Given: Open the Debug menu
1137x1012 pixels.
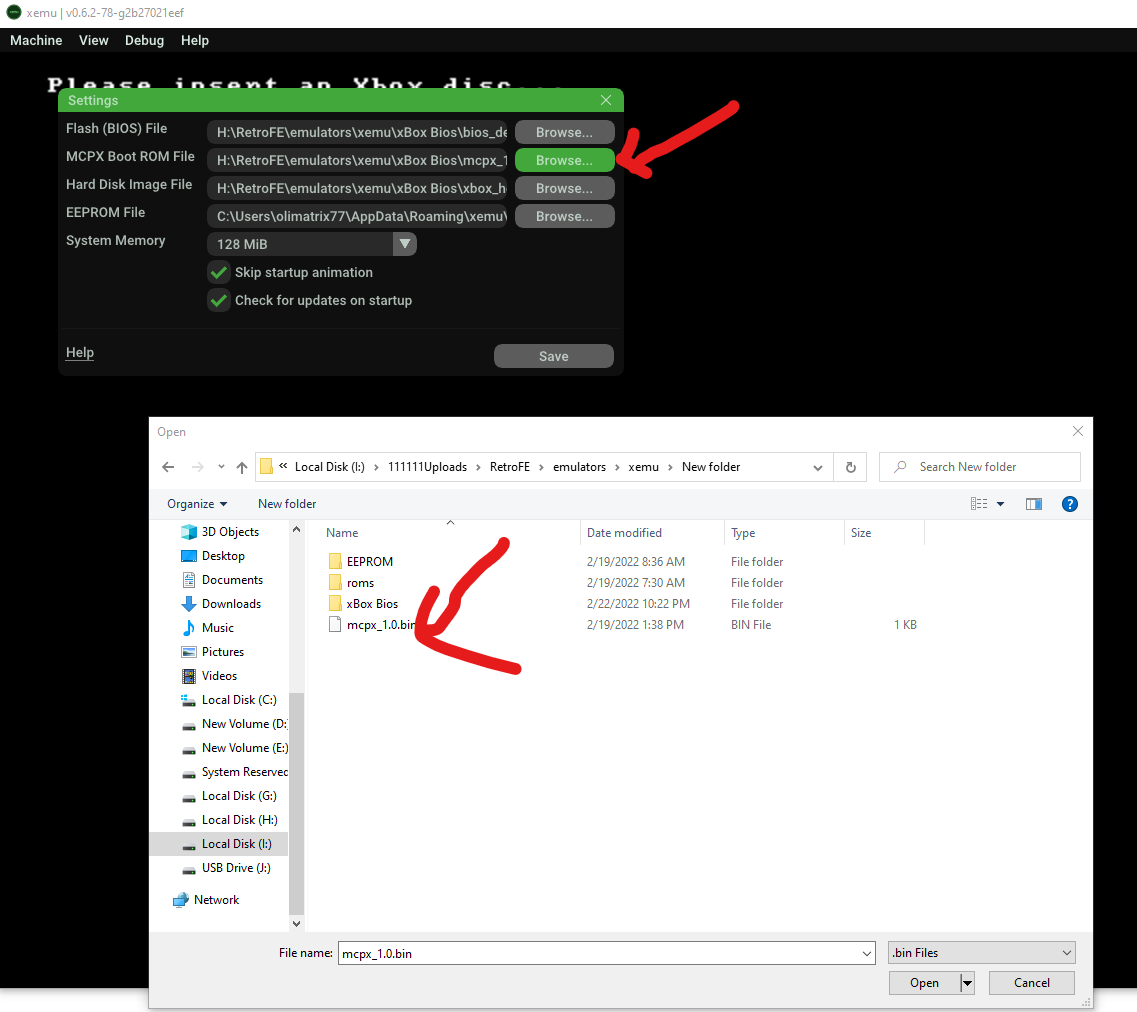Looking at the screenshot, I should (144, 41).
